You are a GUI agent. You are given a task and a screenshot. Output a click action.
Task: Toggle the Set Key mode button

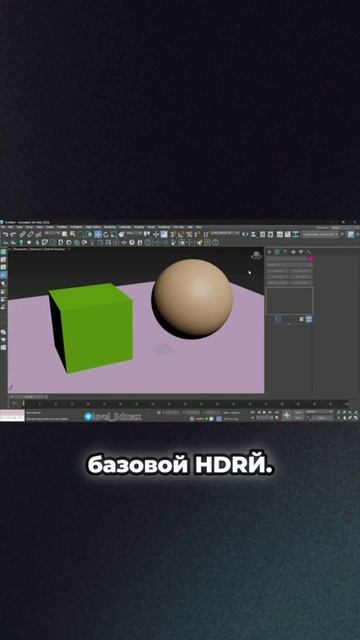tap(299, 418)
